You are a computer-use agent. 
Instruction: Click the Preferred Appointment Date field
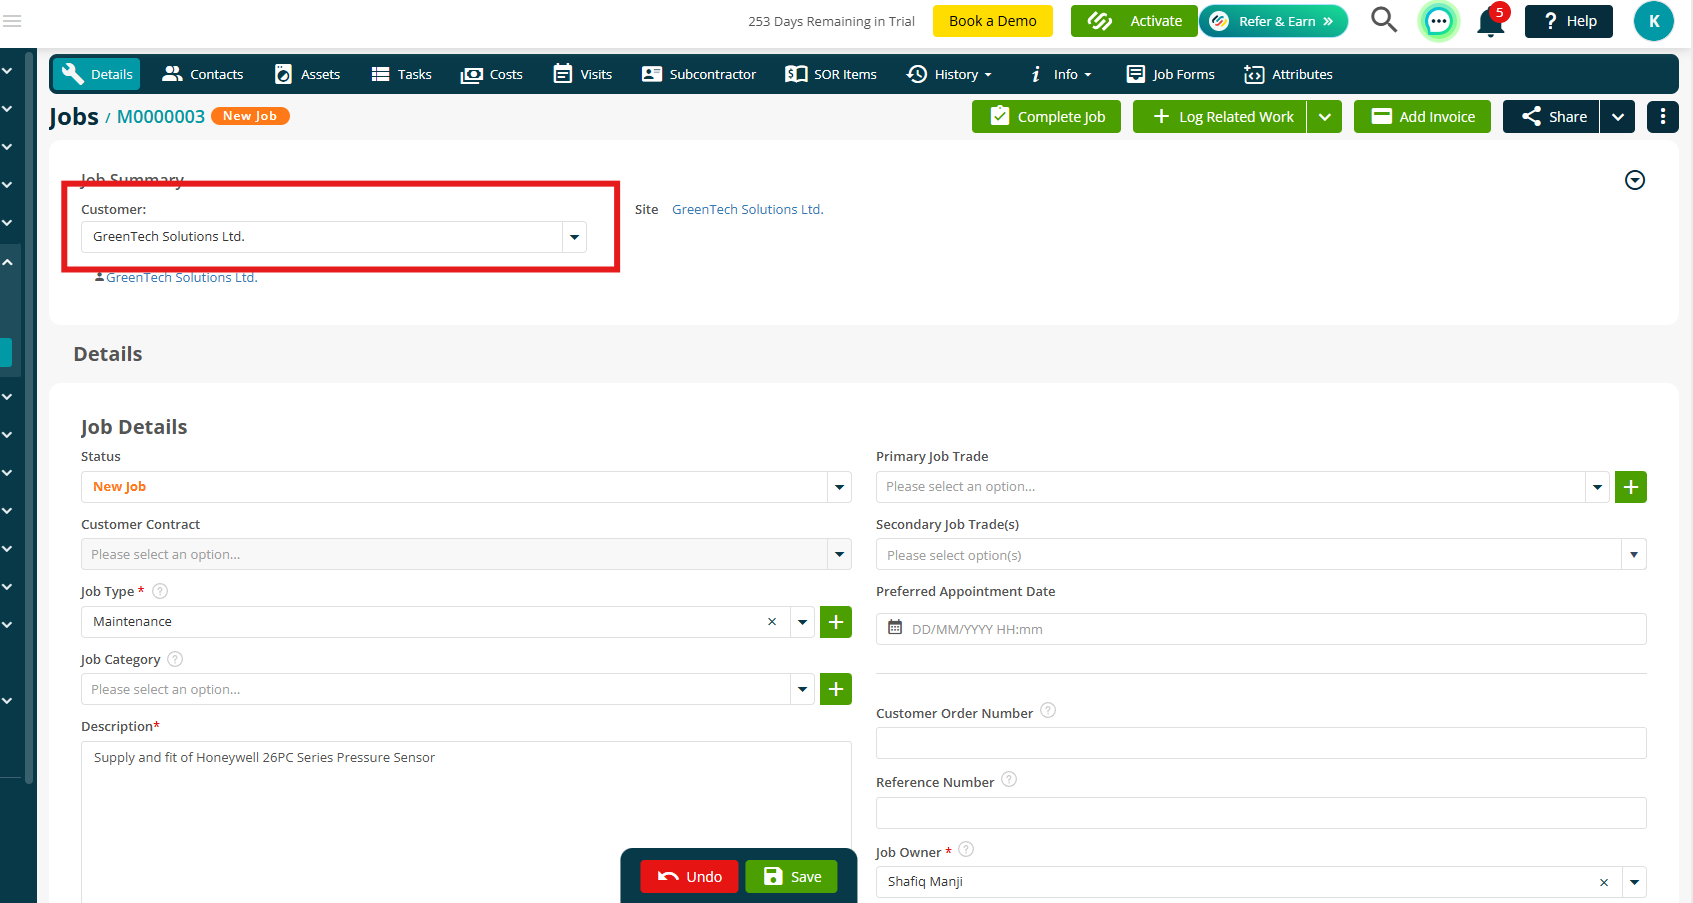click(x=1261, y=629)
